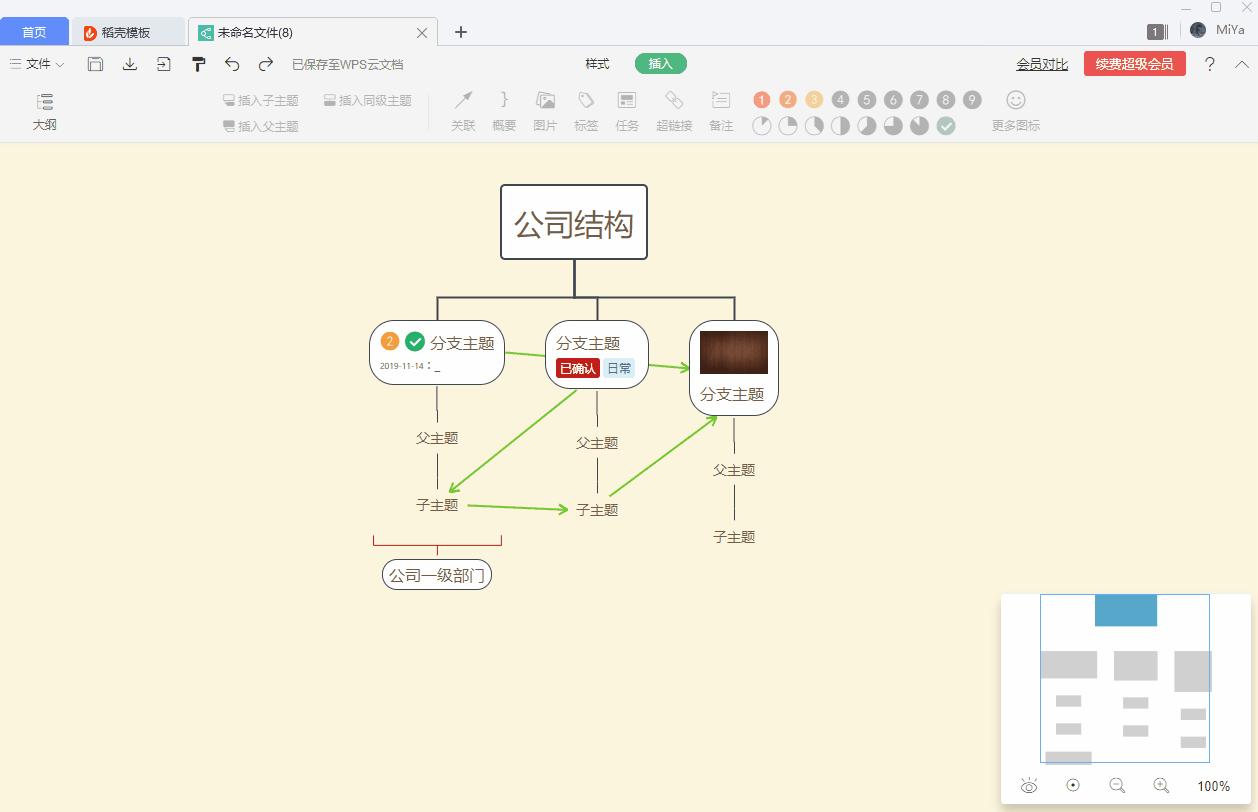The height and width of the screenshot is (812, 1258).
Task: Click the green 插入 insert button
Action: 660,62
